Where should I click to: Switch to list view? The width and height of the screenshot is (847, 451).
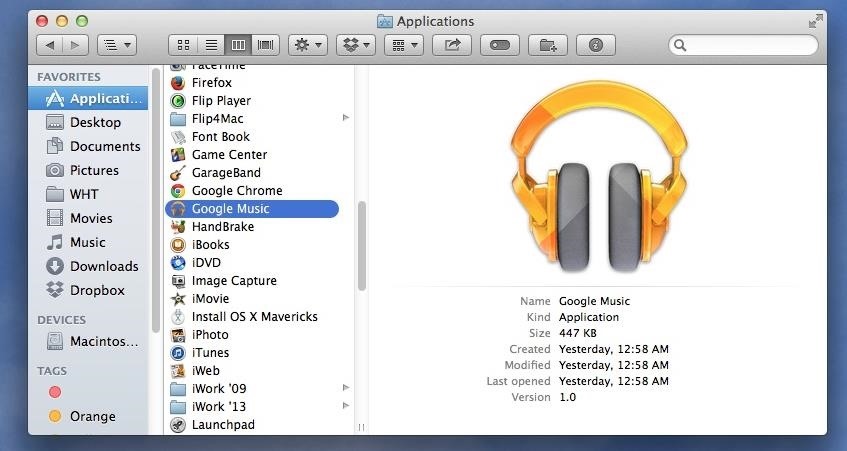[211, 45]
